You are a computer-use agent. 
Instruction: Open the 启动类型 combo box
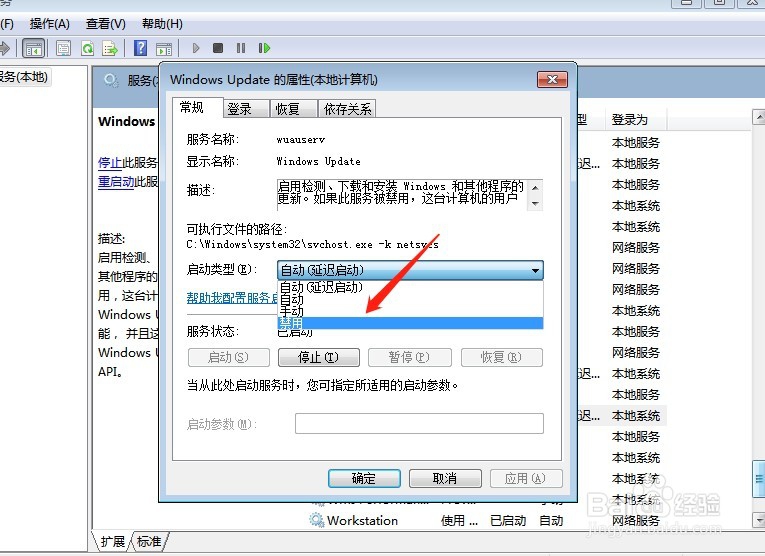click(x=410, y=270)
